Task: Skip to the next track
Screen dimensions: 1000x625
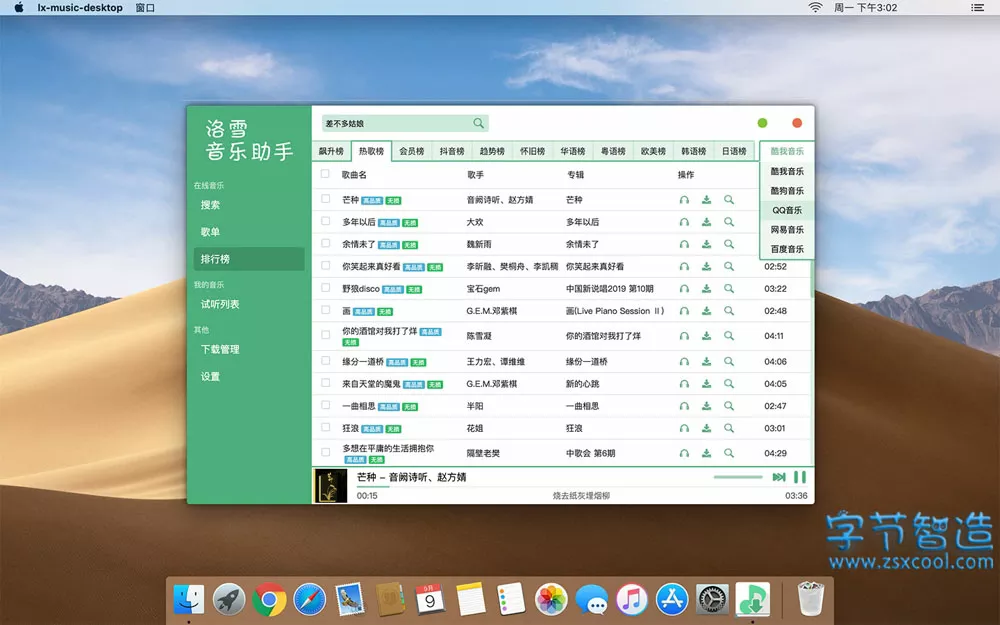Action: 779,477
